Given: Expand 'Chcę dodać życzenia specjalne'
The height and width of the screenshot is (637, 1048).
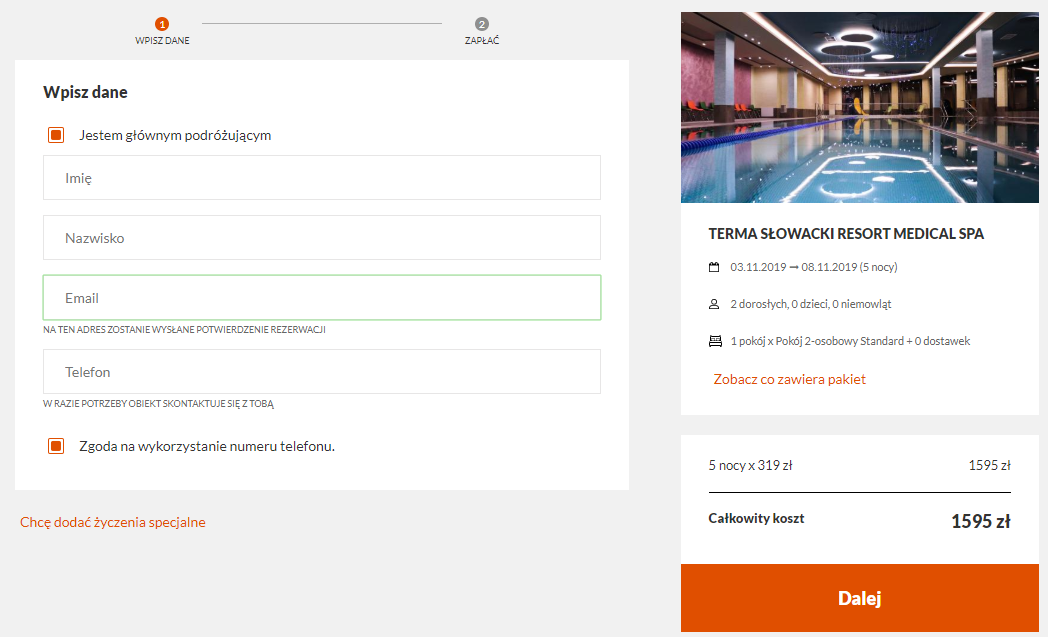Looking at the screenshot, I should [113, 522].
